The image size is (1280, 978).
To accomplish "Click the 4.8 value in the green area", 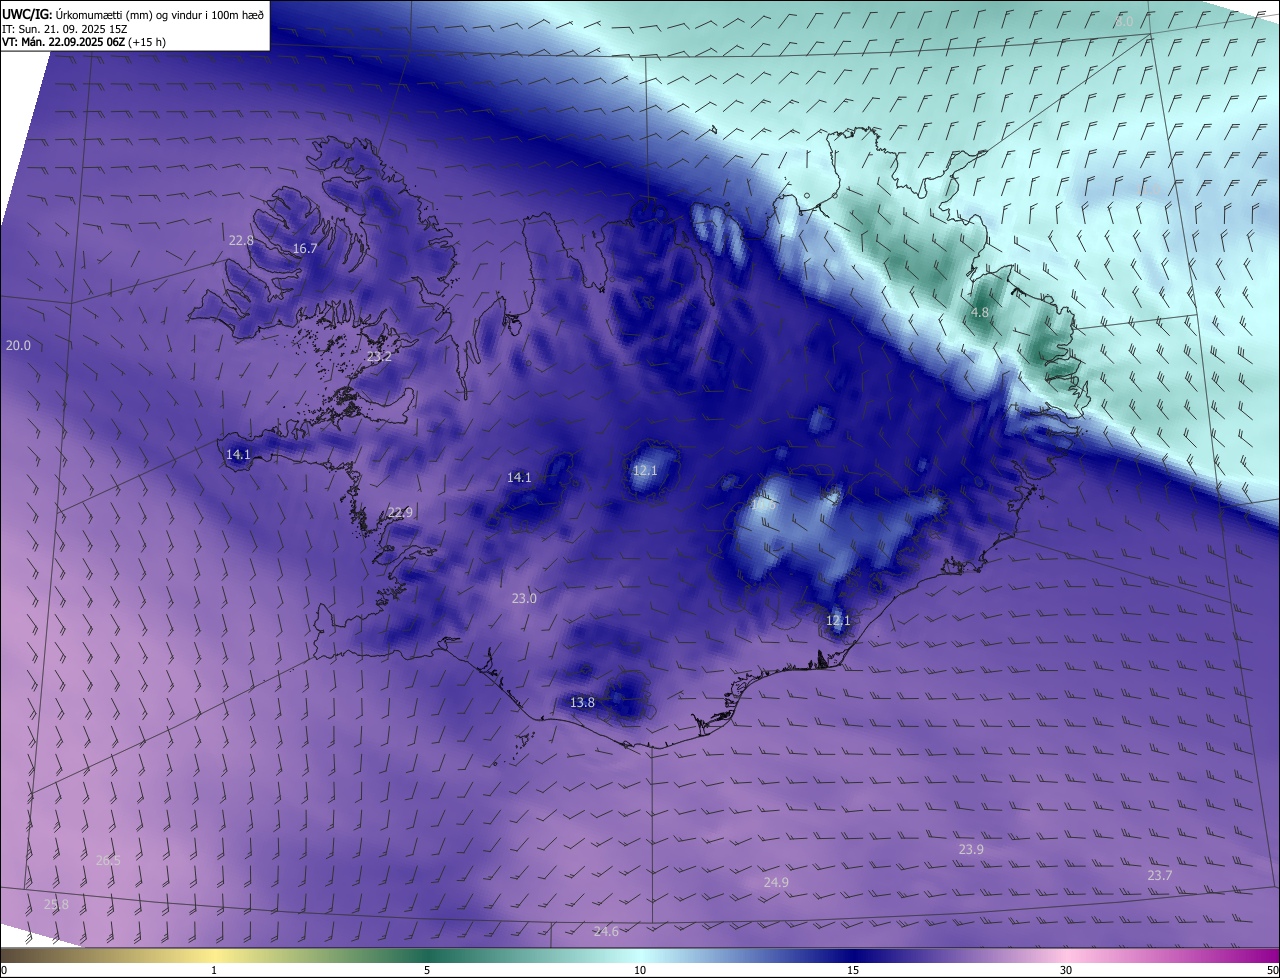I will click(x=980, y=313).
